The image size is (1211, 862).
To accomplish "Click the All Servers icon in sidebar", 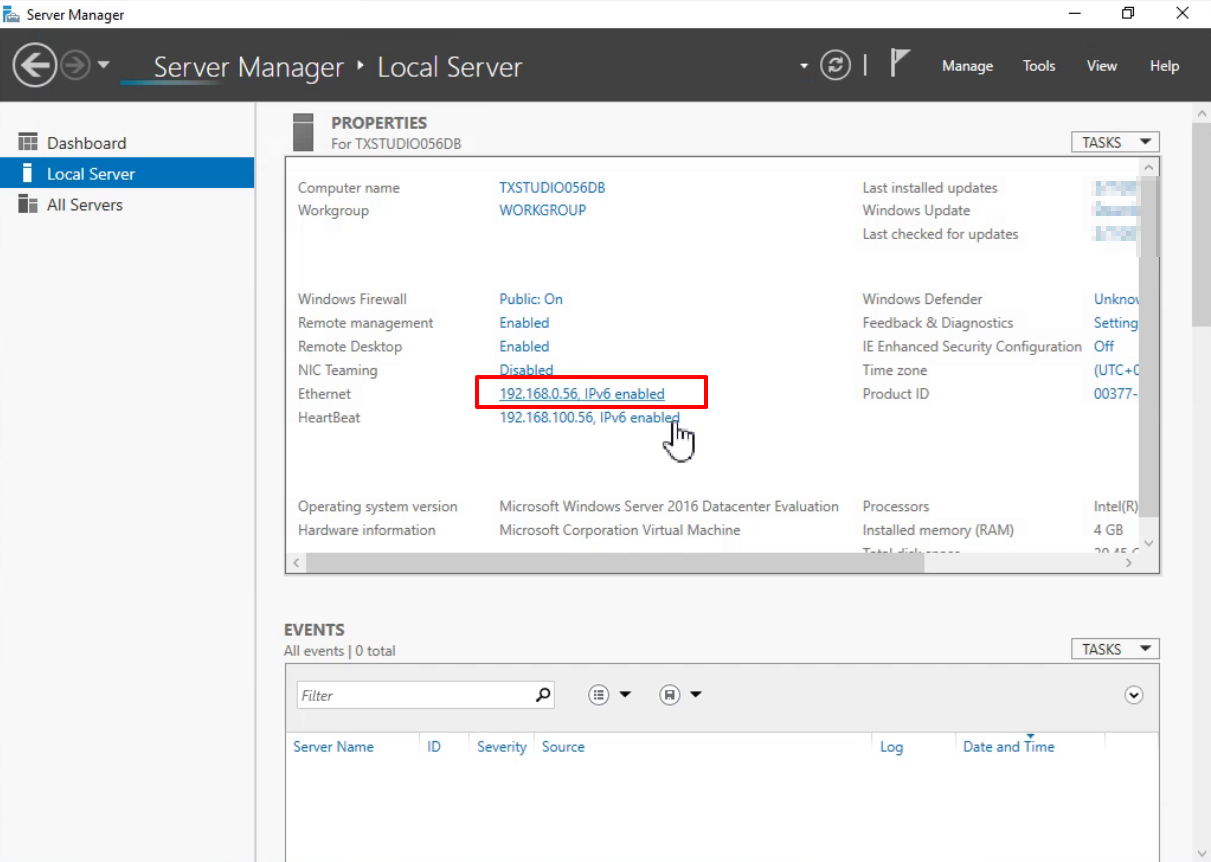I will pos(28,204).
